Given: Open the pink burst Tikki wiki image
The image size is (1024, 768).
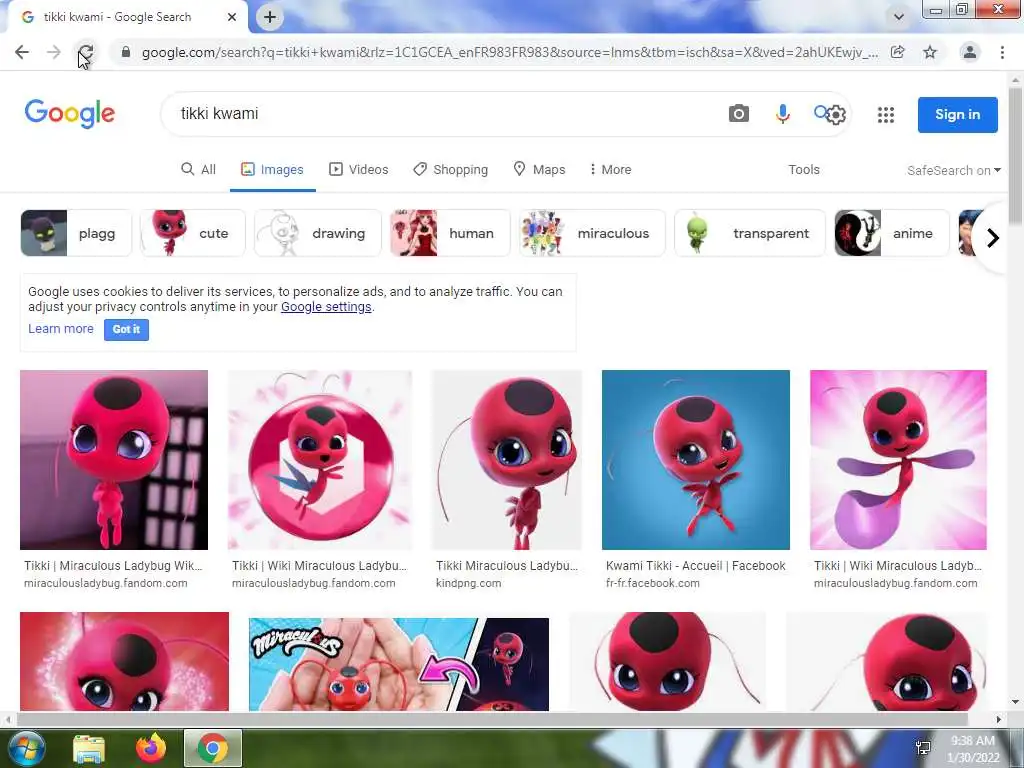Looking at the screenshot, I should click(x=898, y=460).
